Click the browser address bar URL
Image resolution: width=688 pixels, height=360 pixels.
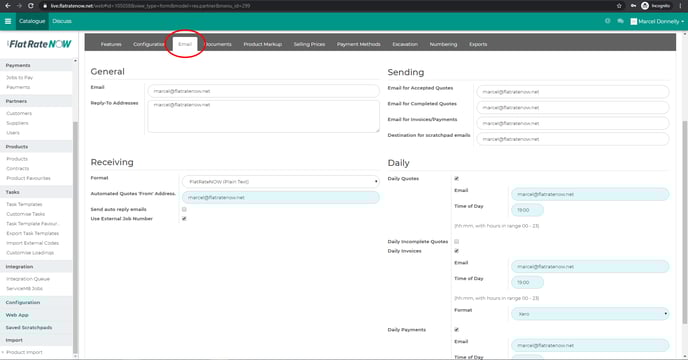[x=150, y=6]
